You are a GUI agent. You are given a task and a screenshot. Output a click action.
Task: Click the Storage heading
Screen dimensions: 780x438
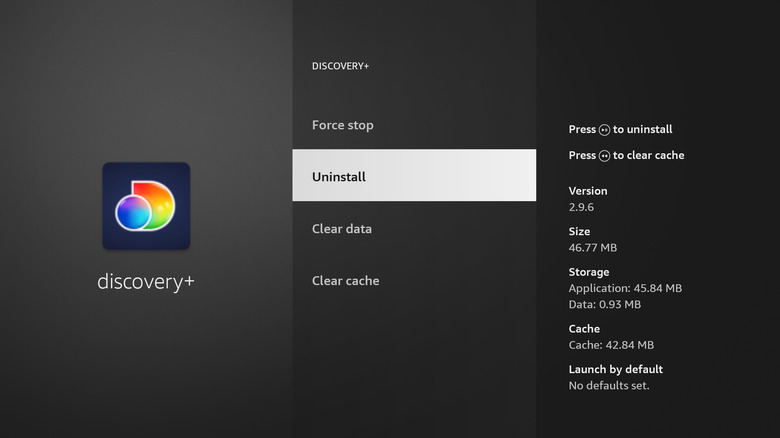coord(589,272)
